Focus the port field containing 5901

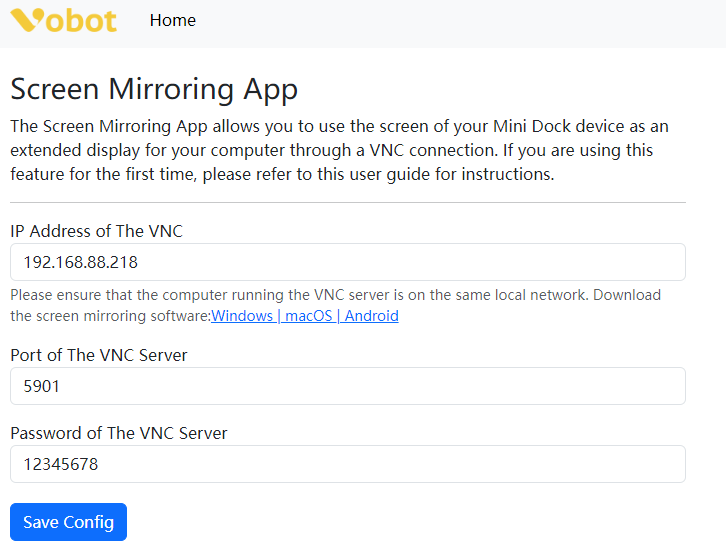click(347, 386)
